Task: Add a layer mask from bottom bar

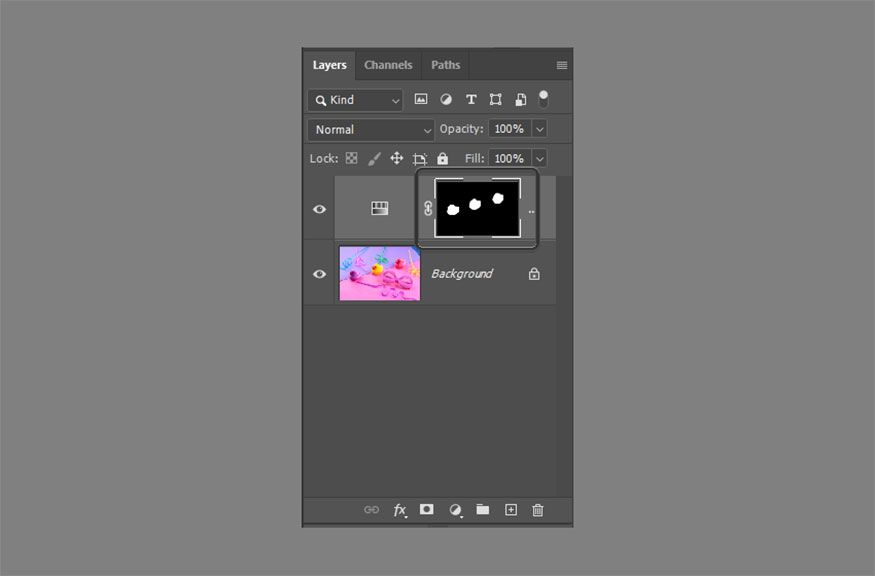Action: pyautogui.click(x=427, y=510)
